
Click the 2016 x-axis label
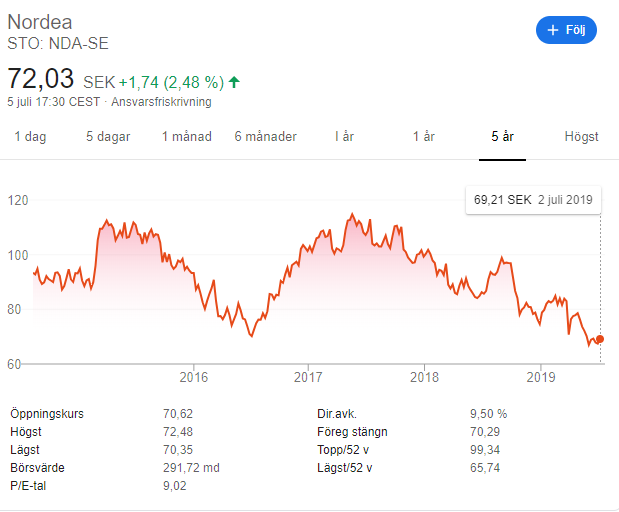point(193,377)
